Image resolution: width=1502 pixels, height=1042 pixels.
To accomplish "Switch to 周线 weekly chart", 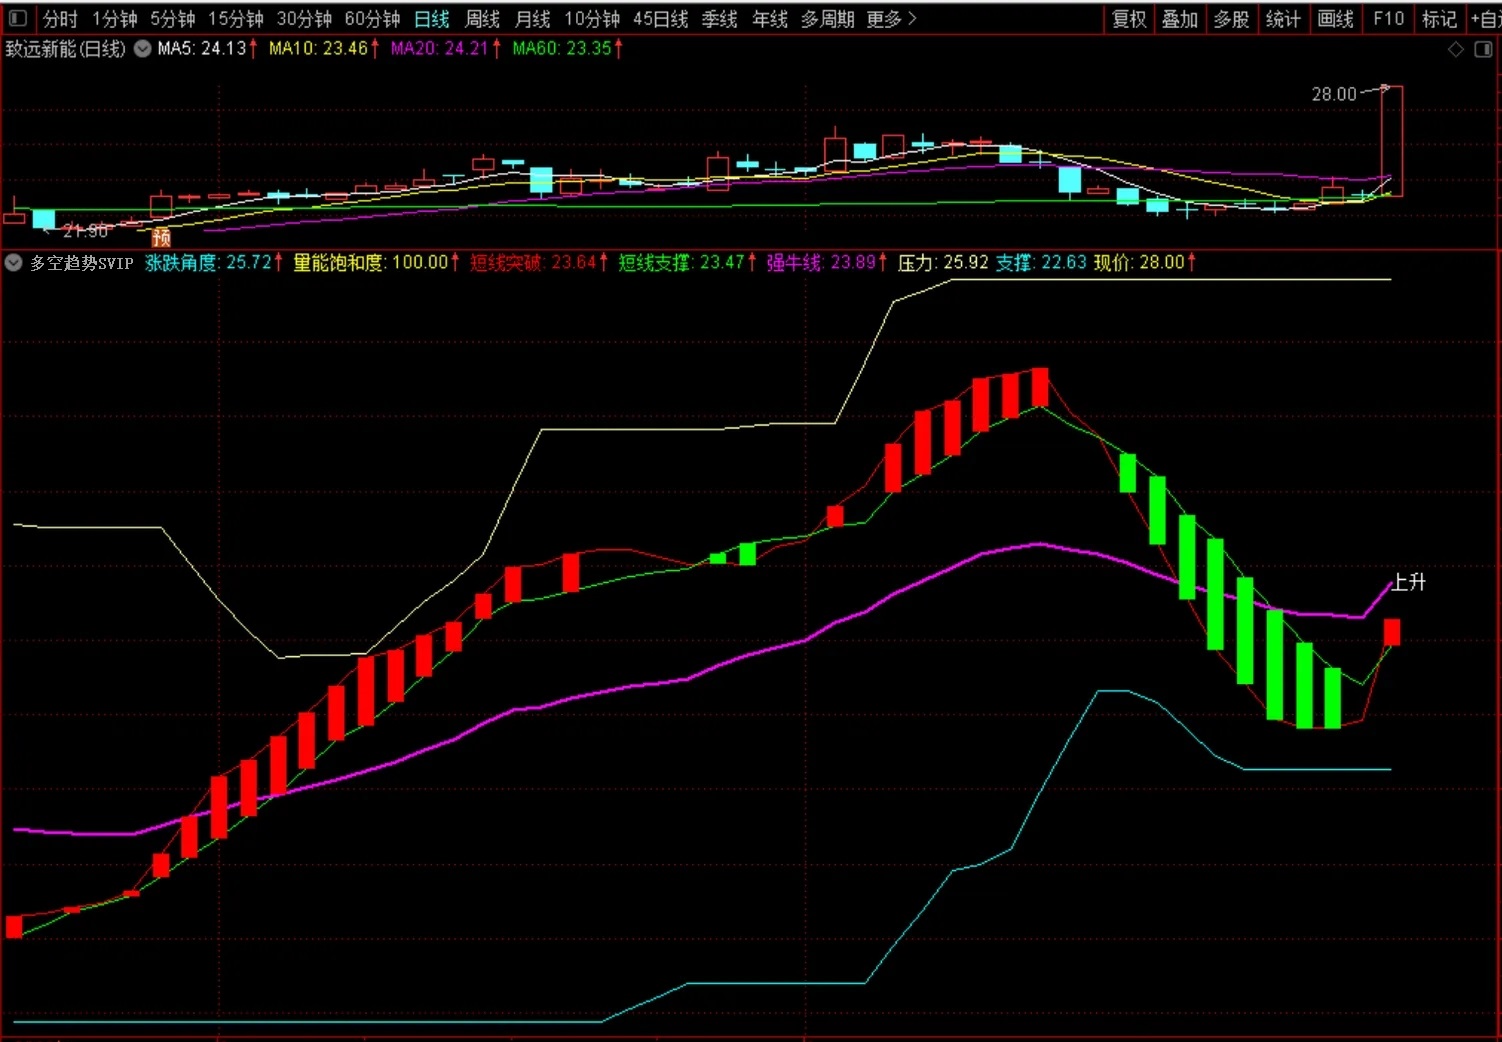I will [483, 19].
